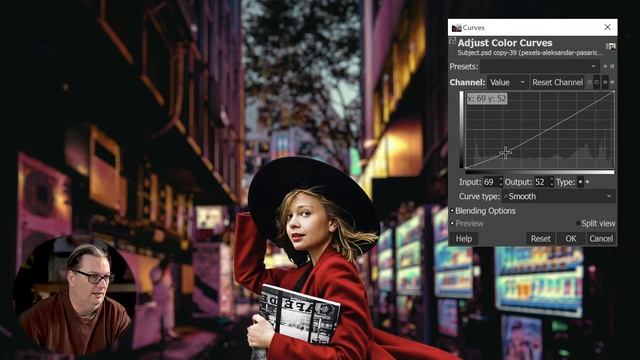
Task: Click the horizontal input gradient bar under graph
Action: coord(540,173)
